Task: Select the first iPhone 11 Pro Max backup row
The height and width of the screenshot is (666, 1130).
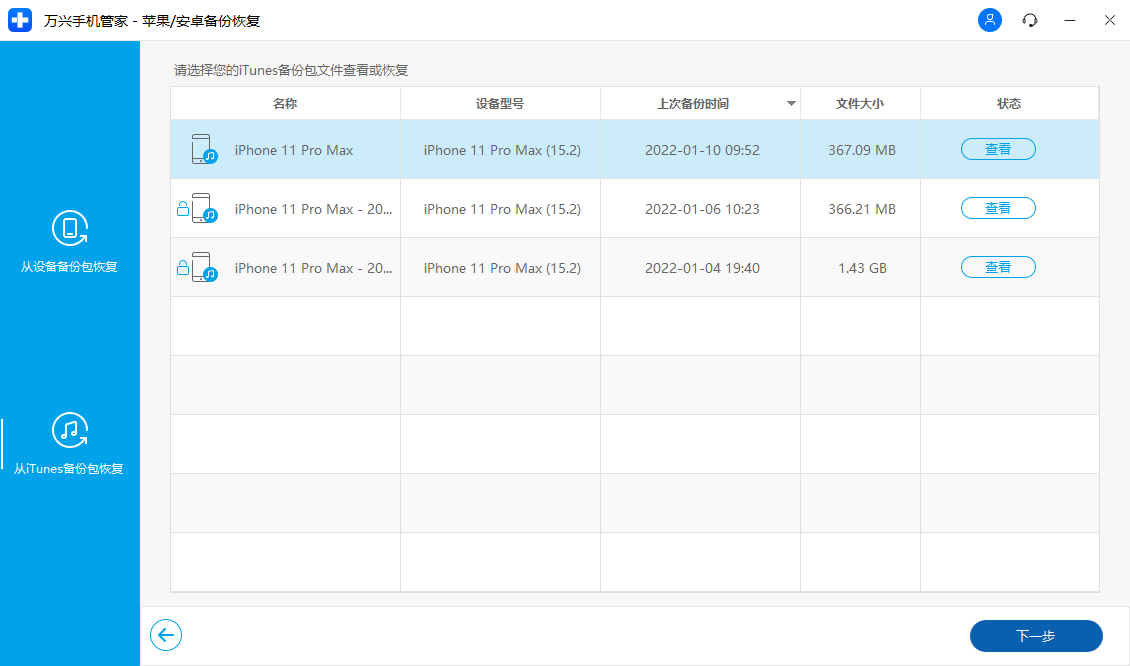Action: 500,148
